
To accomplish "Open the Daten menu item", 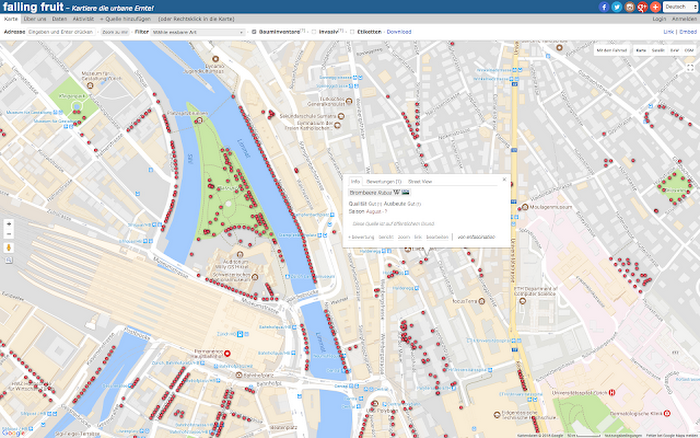I will (59, 19).
